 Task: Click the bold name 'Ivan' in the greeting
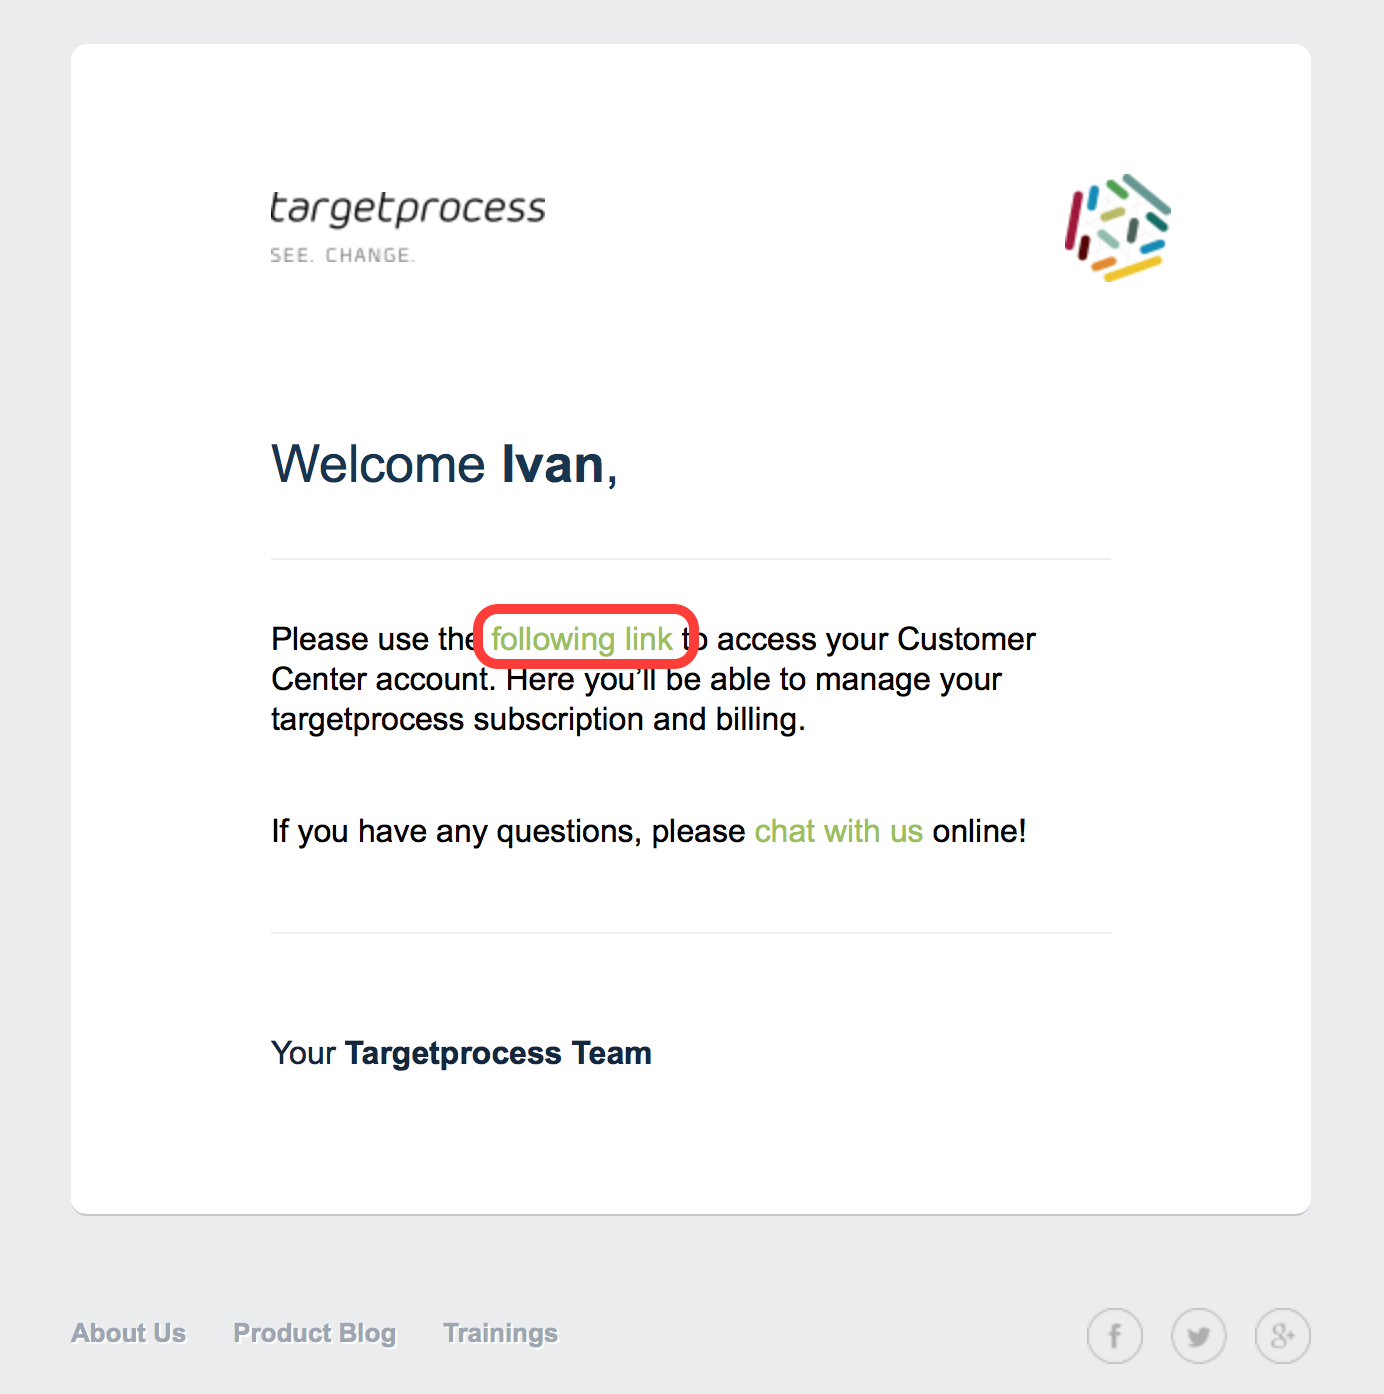point(551,464)
